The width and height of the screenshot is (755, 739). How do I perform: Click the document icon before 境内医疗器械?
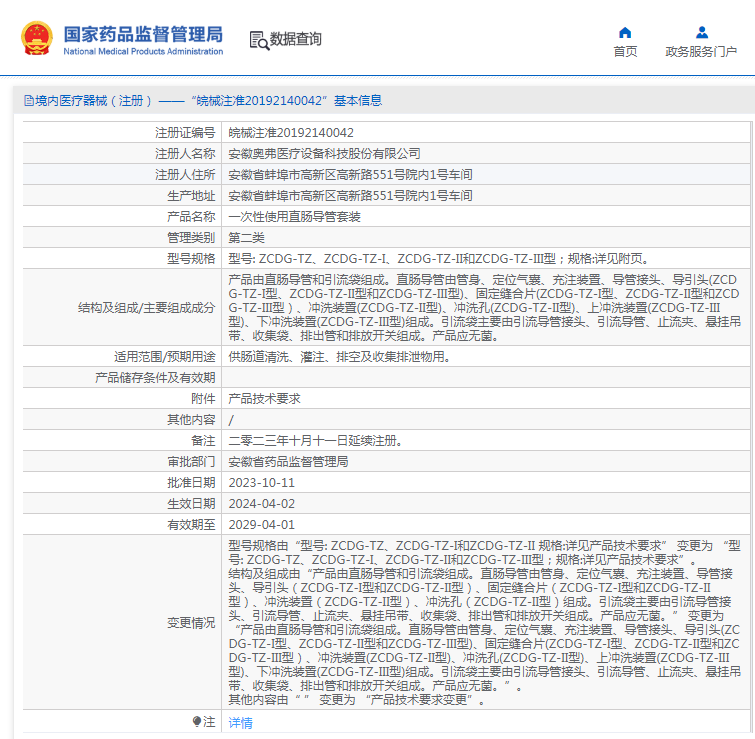[x=29, y=101]
